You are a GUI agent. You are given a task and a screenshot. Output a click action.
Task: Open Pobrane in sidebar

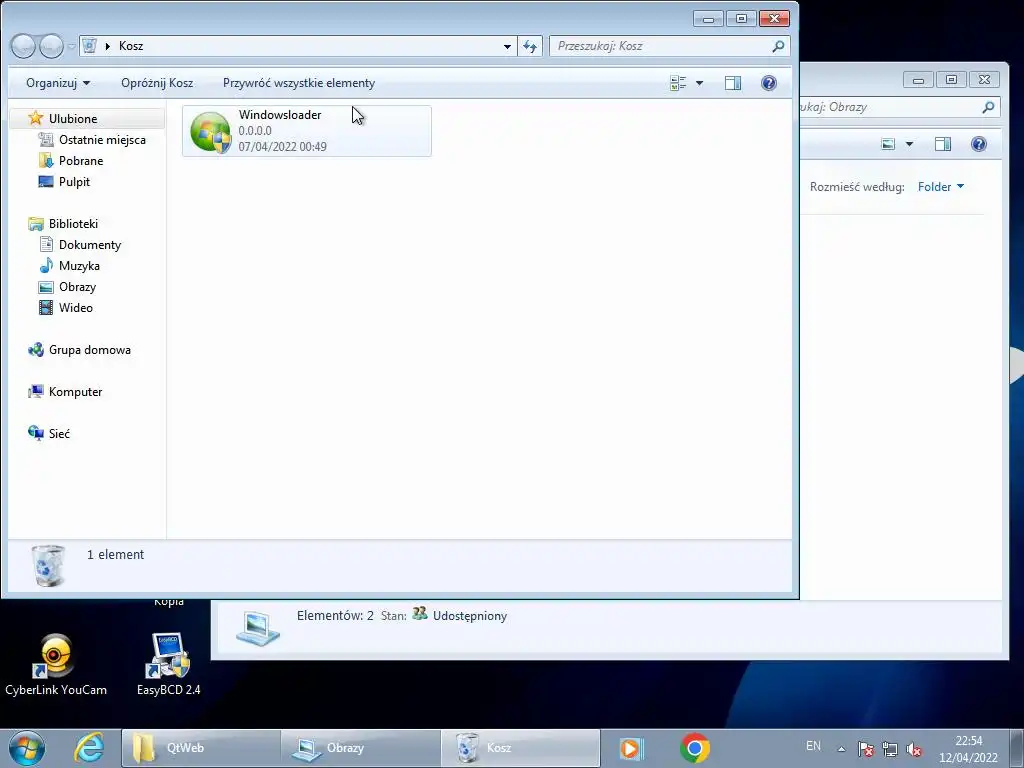[x=81, y=160]
